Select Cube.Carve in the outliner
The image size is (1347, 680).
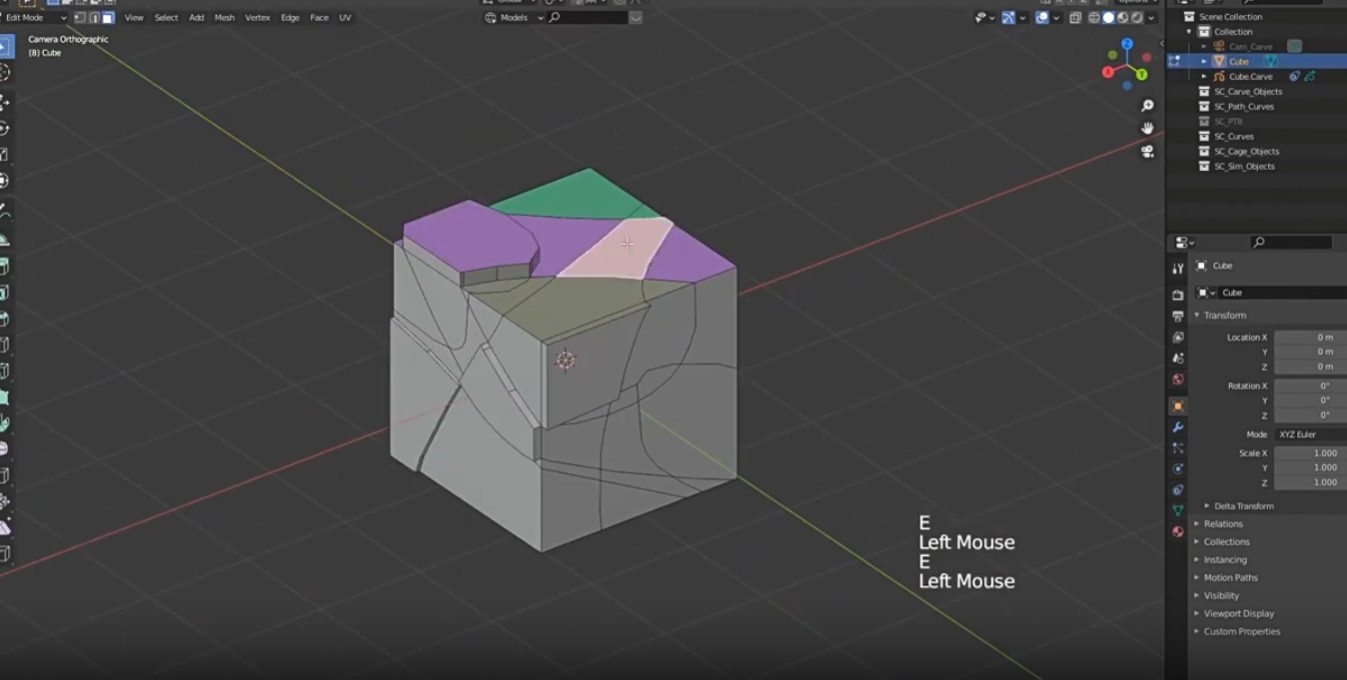point(1250,77)
